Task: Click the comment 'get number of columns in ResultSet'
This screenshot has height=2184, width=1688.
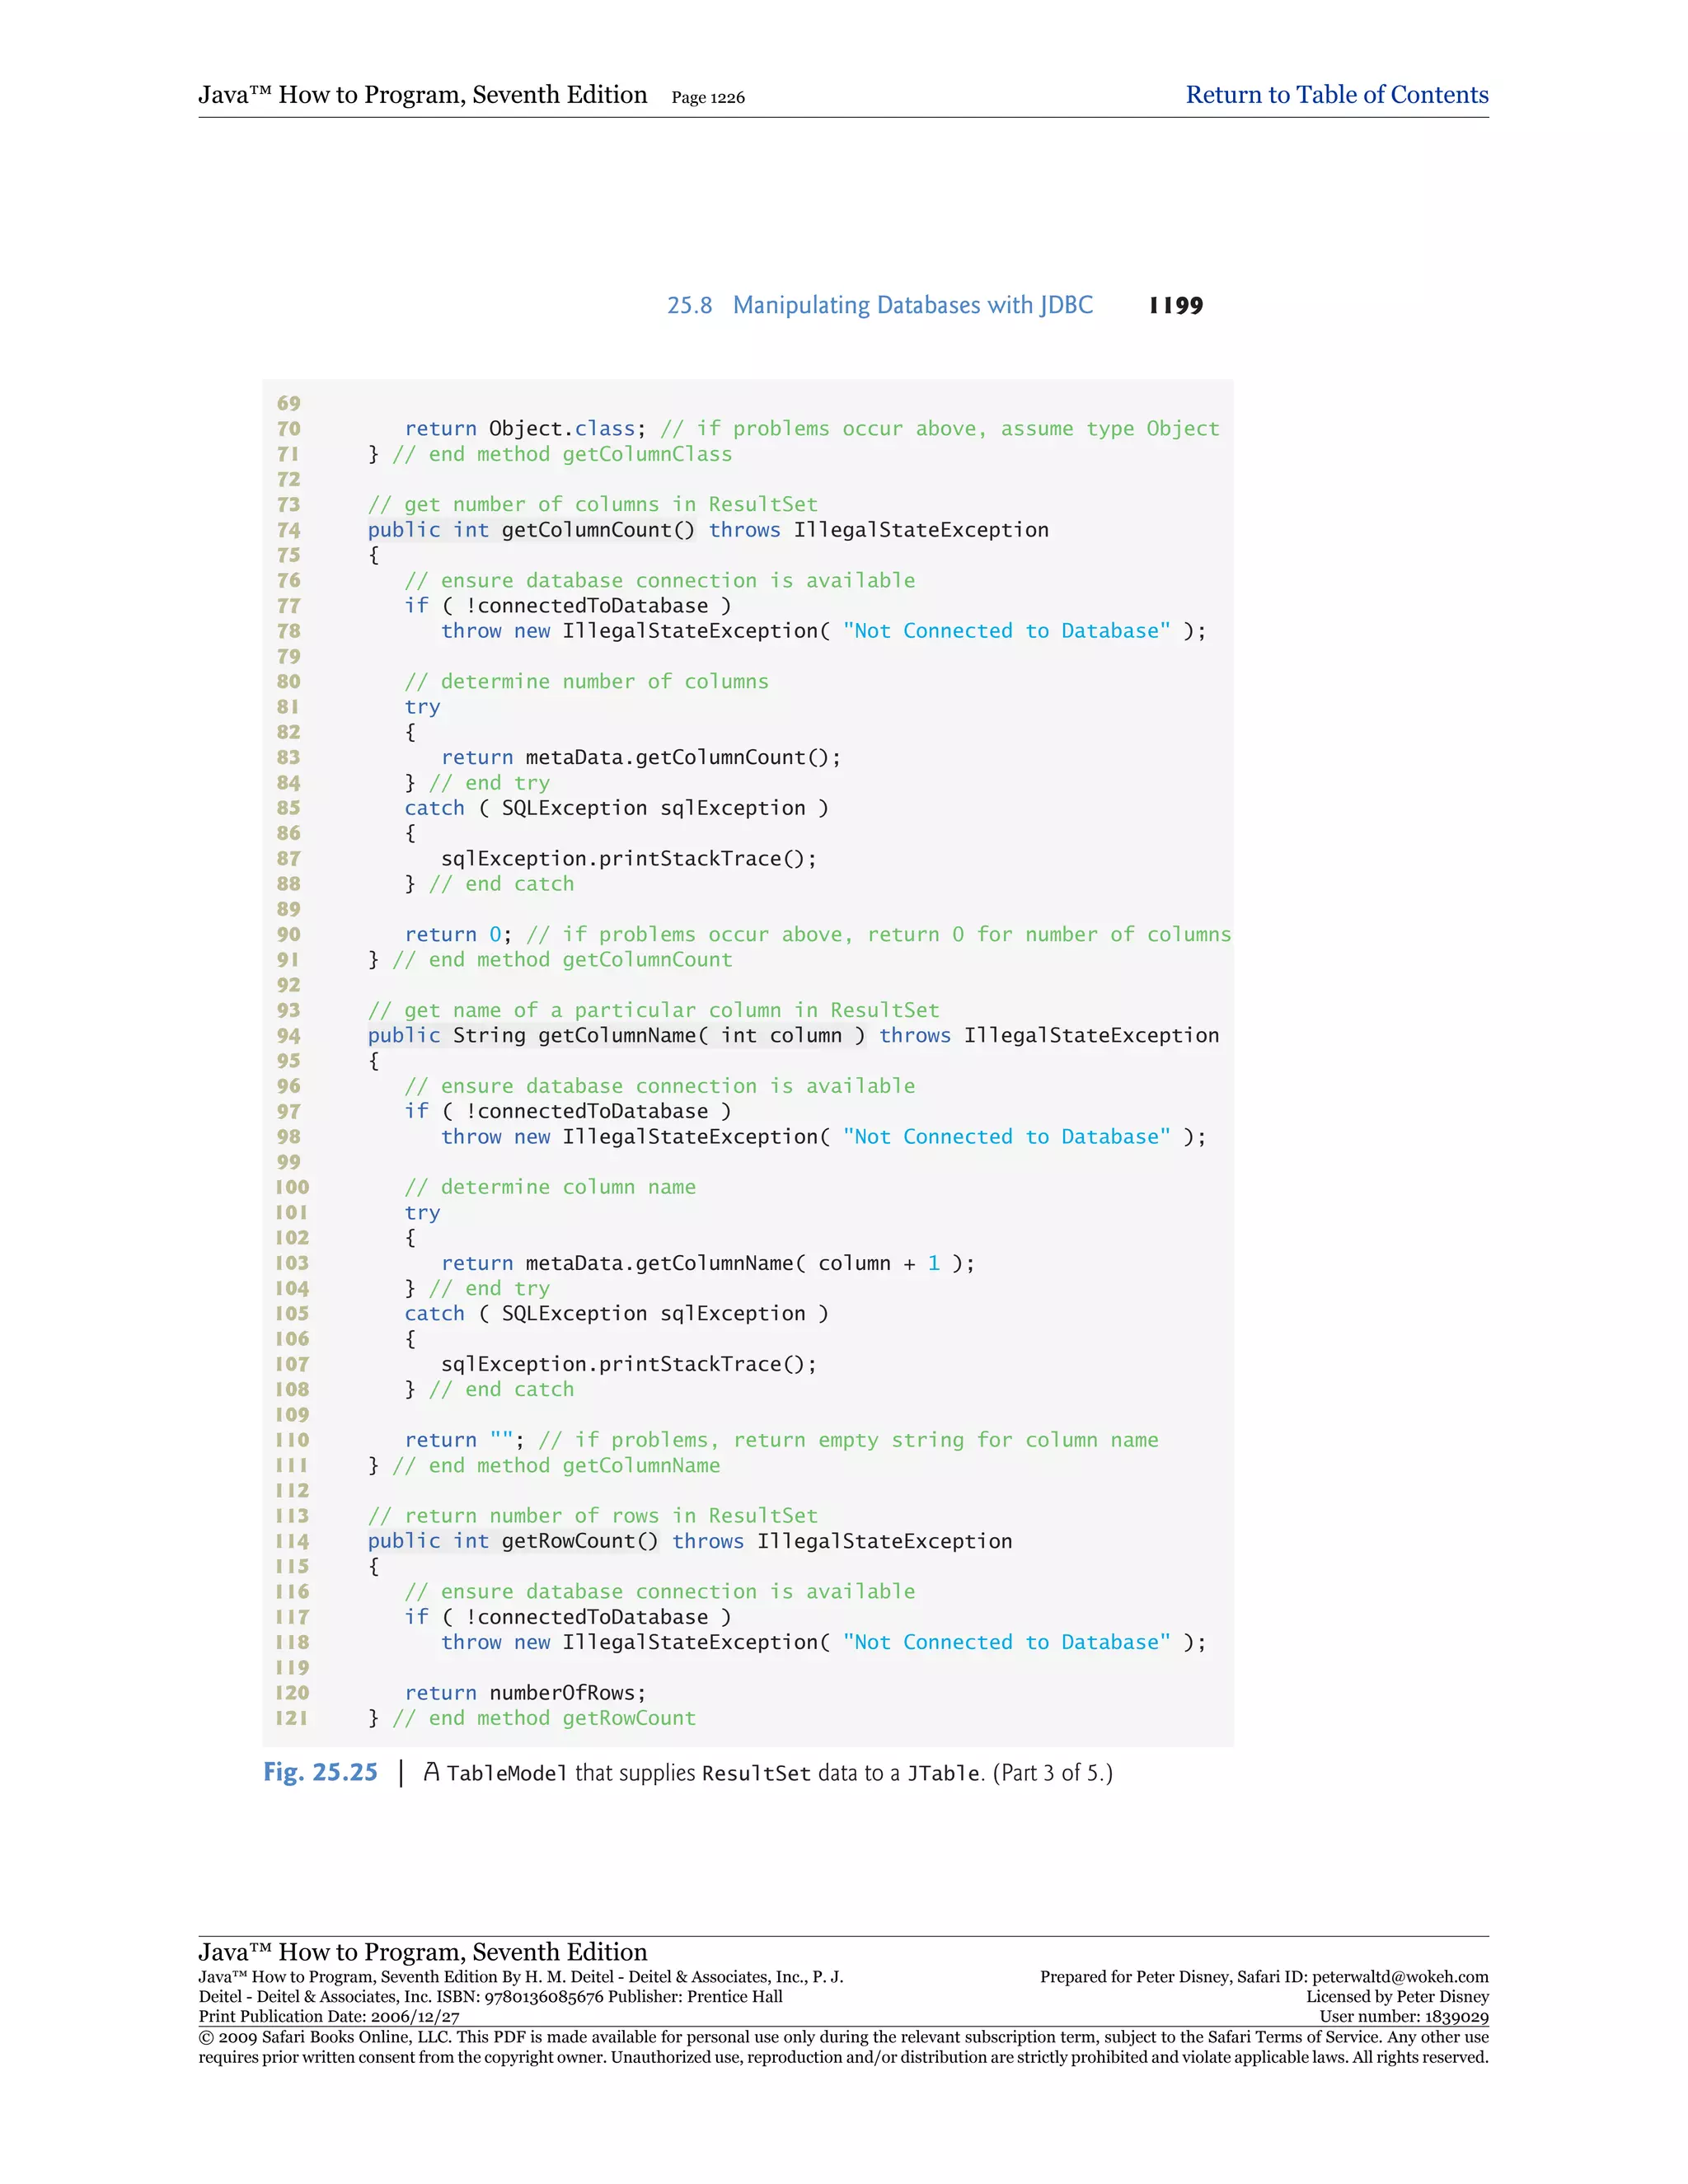Action: pos(592,505)
